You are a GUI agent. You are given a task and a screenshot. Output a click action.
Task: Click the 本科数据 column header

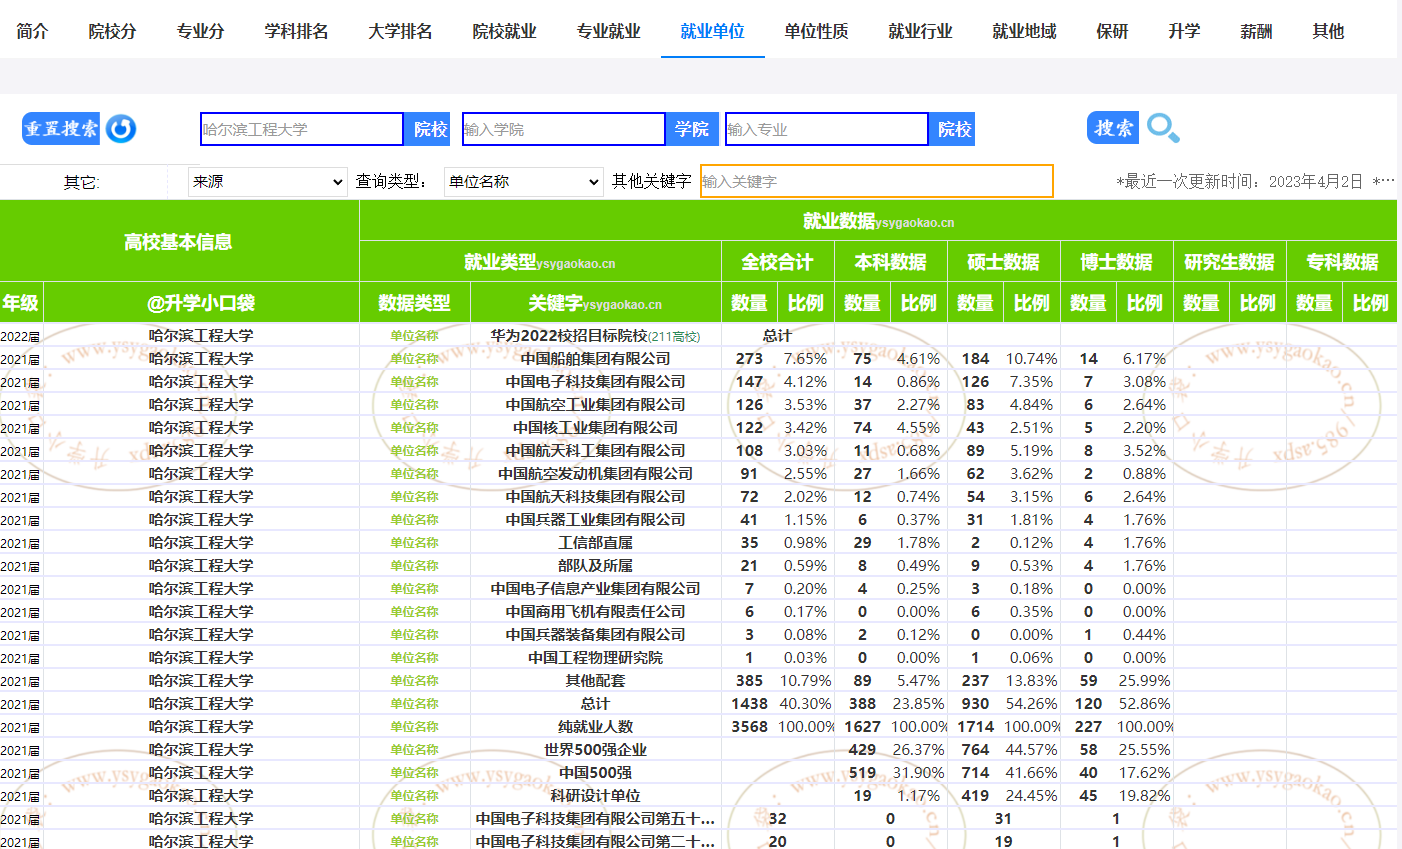(890, 262)
